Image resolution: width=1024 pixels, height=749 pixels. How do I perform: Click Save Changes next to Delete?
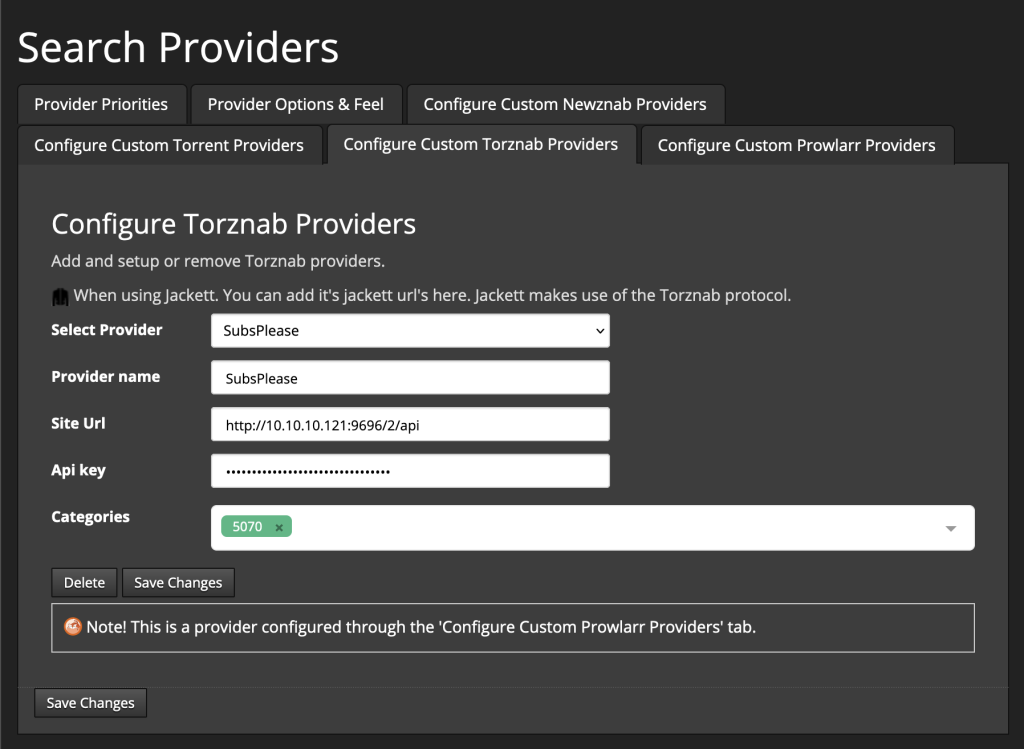178,582
